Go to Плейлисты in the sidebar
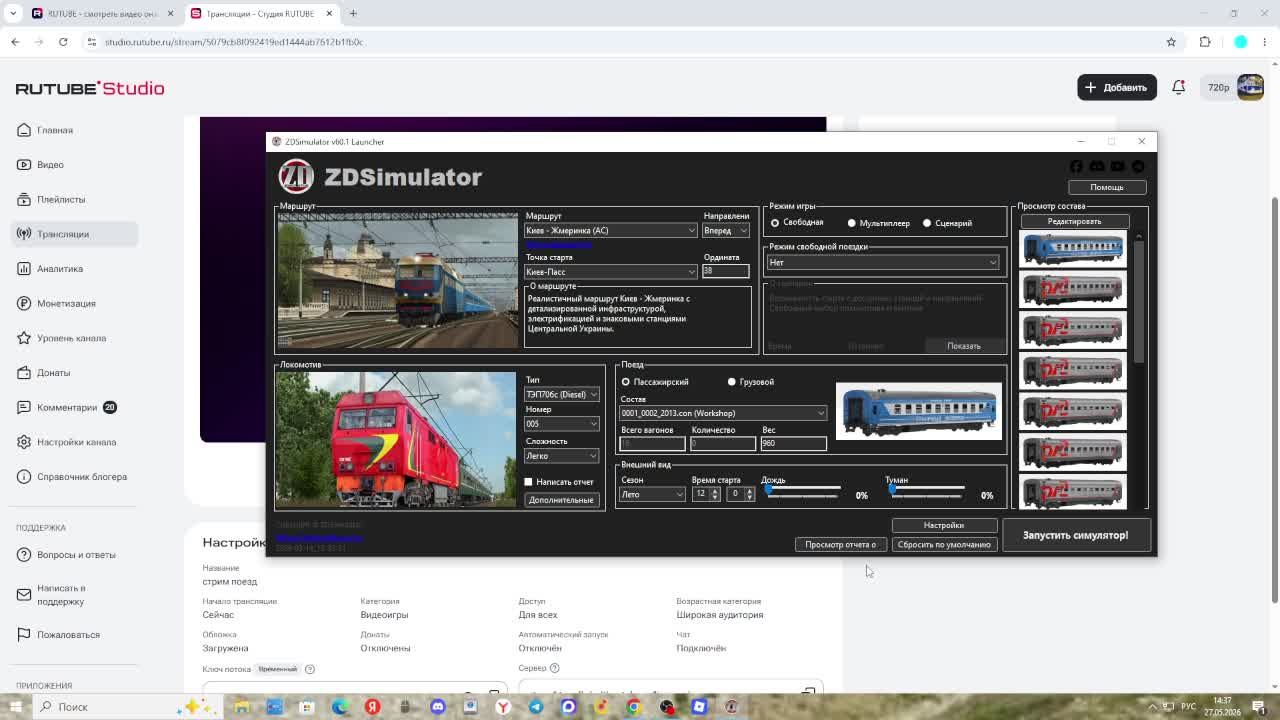This screenshot has width=1280, height=720. pyautogui.click(x=61, y=199)
